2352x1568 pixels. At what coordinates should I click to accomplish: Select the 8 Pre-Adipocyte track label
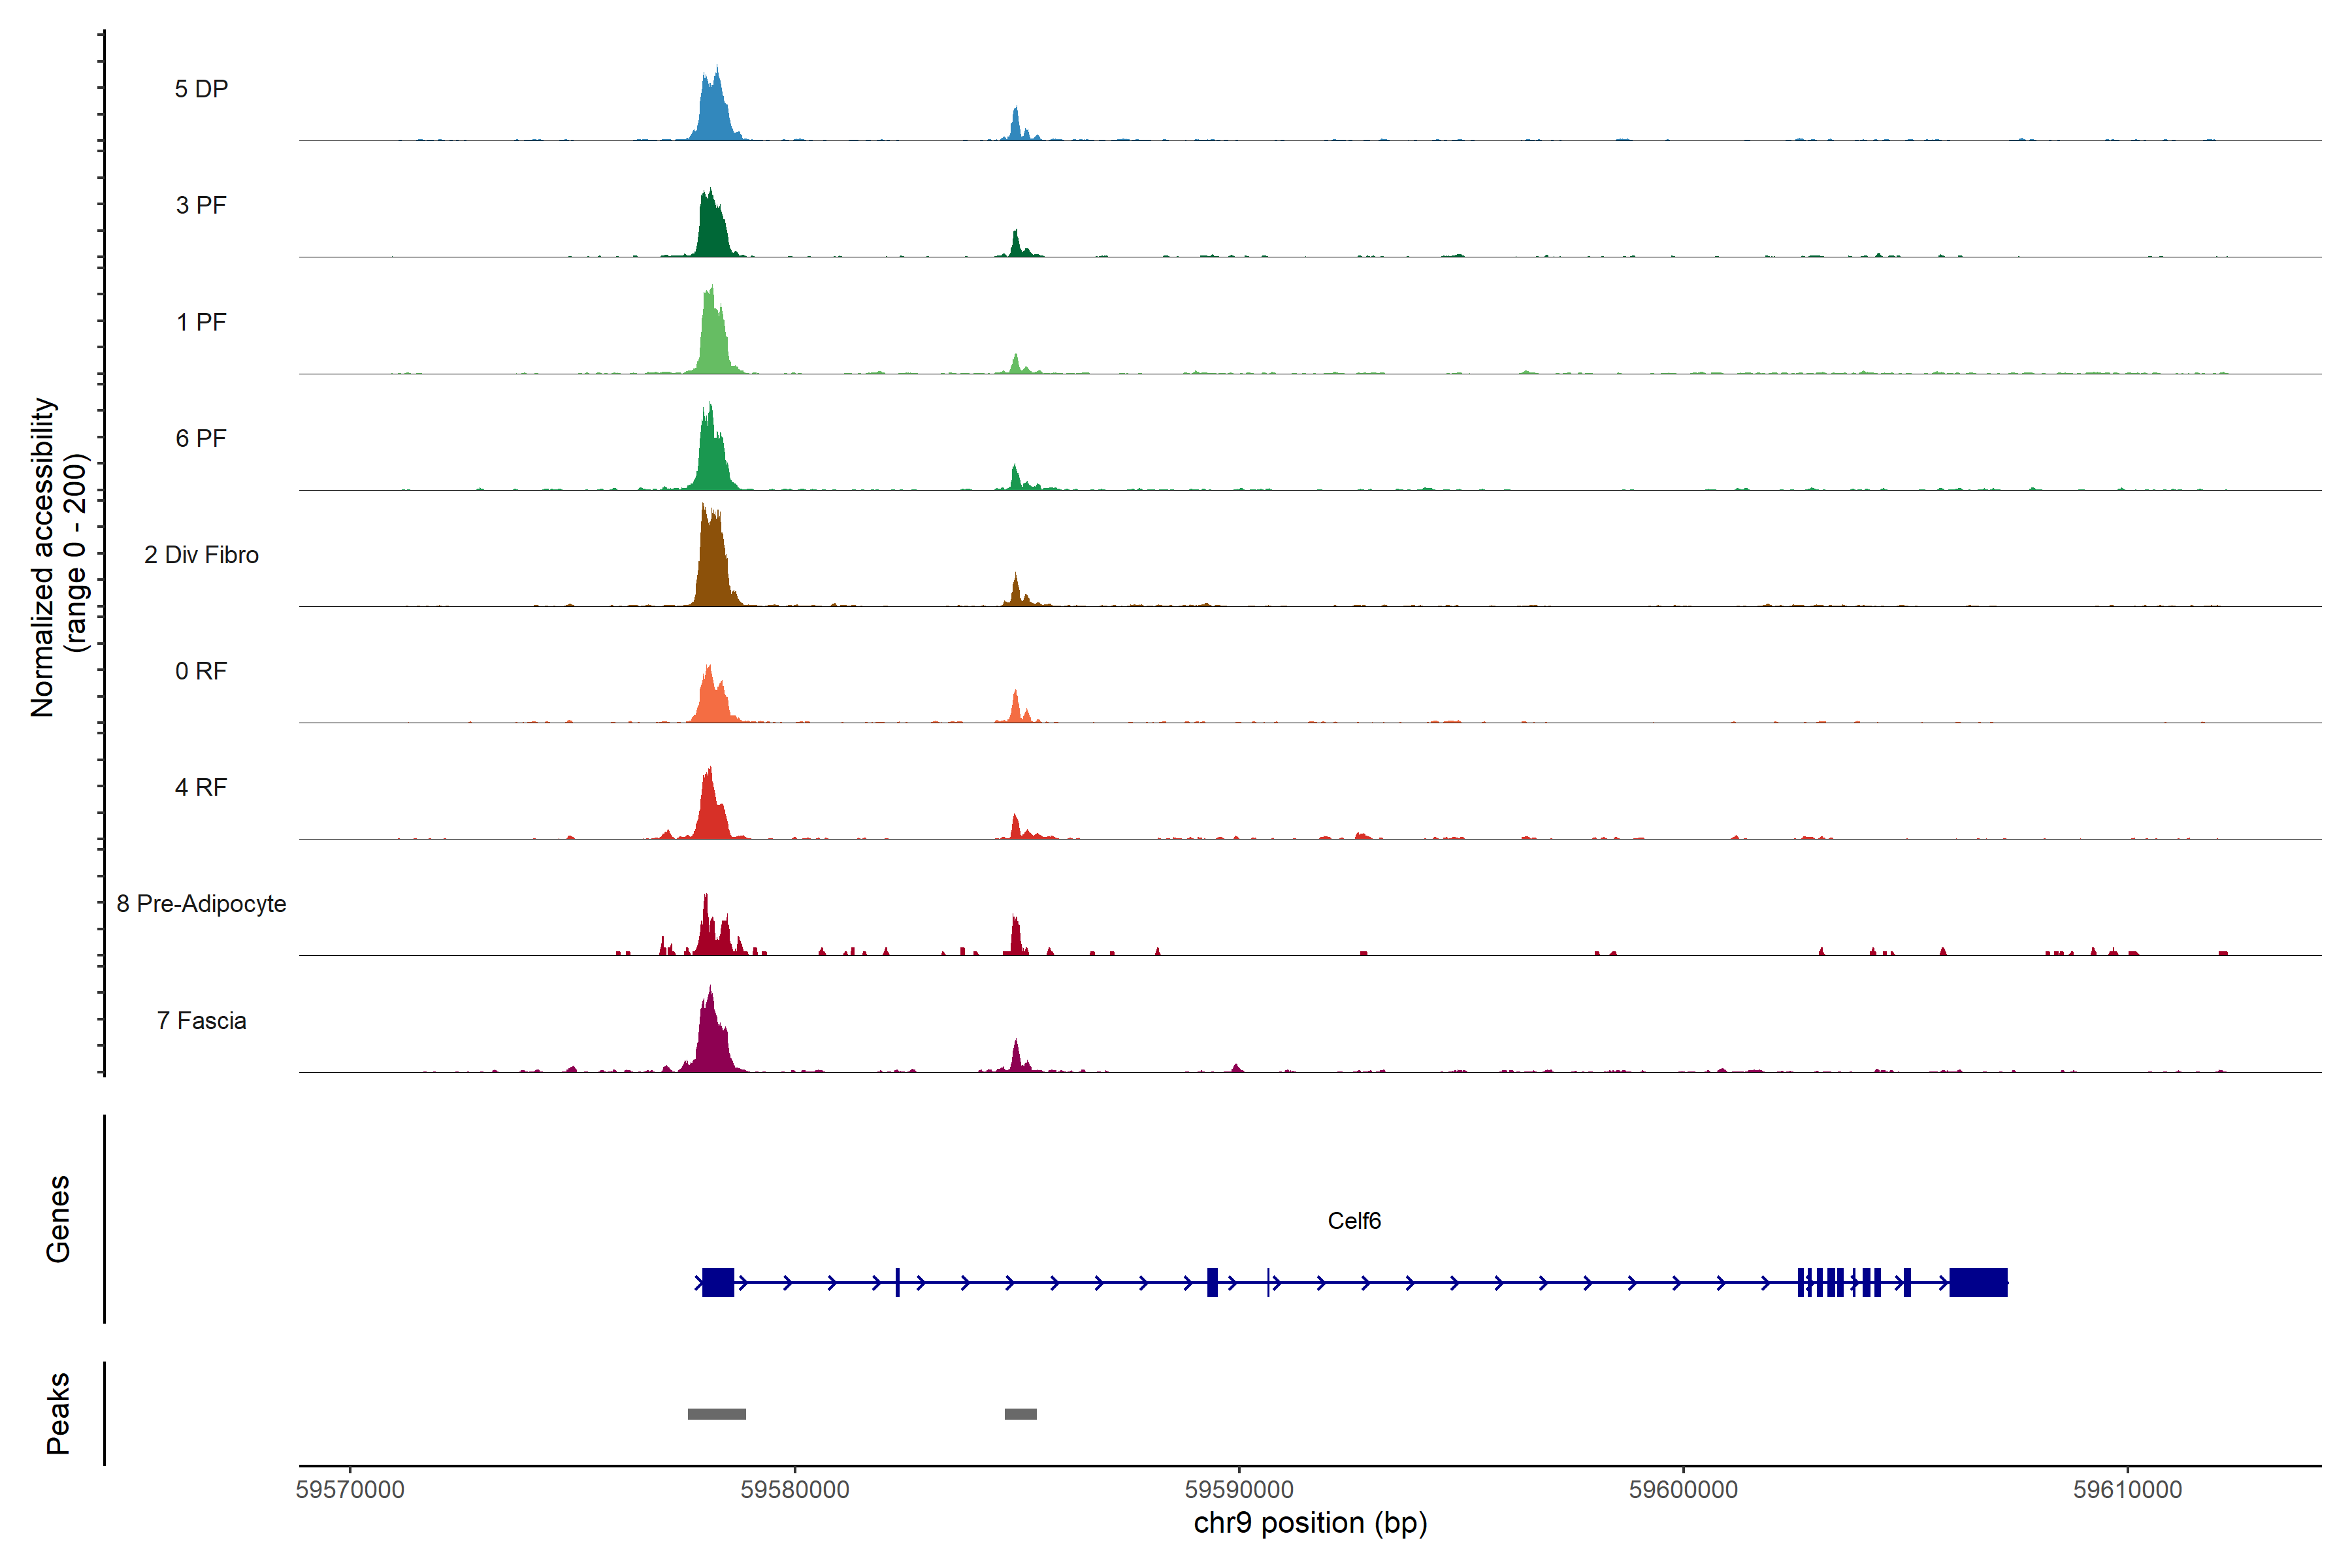tap(201, 904)
